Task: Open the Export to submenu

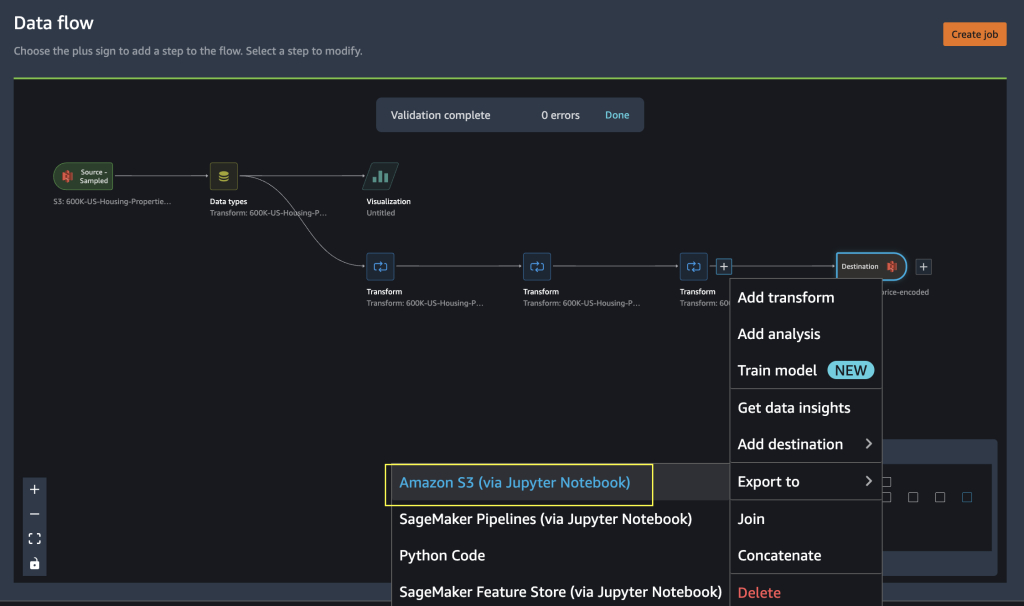Action: 805,482
